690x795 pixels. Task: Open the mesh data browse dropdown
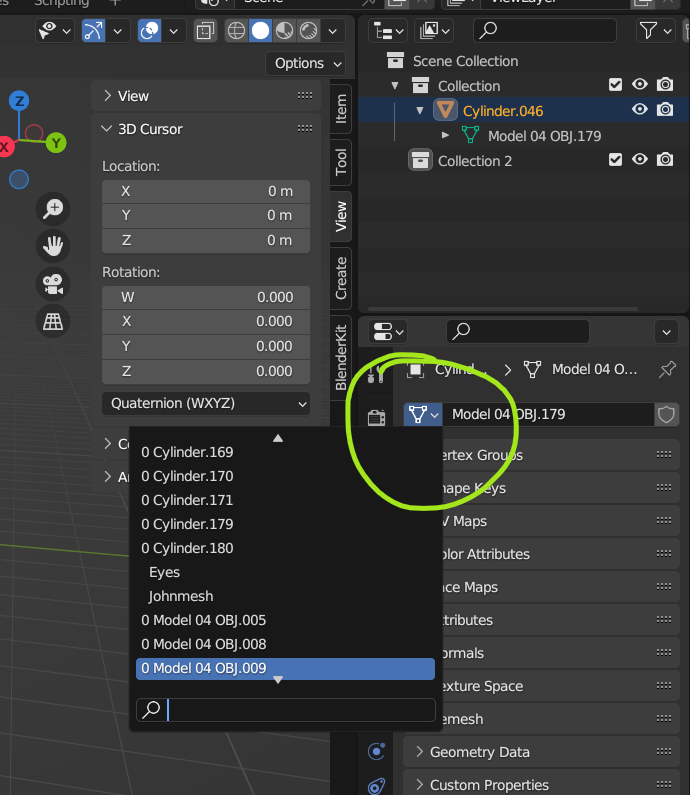(423, 415)
